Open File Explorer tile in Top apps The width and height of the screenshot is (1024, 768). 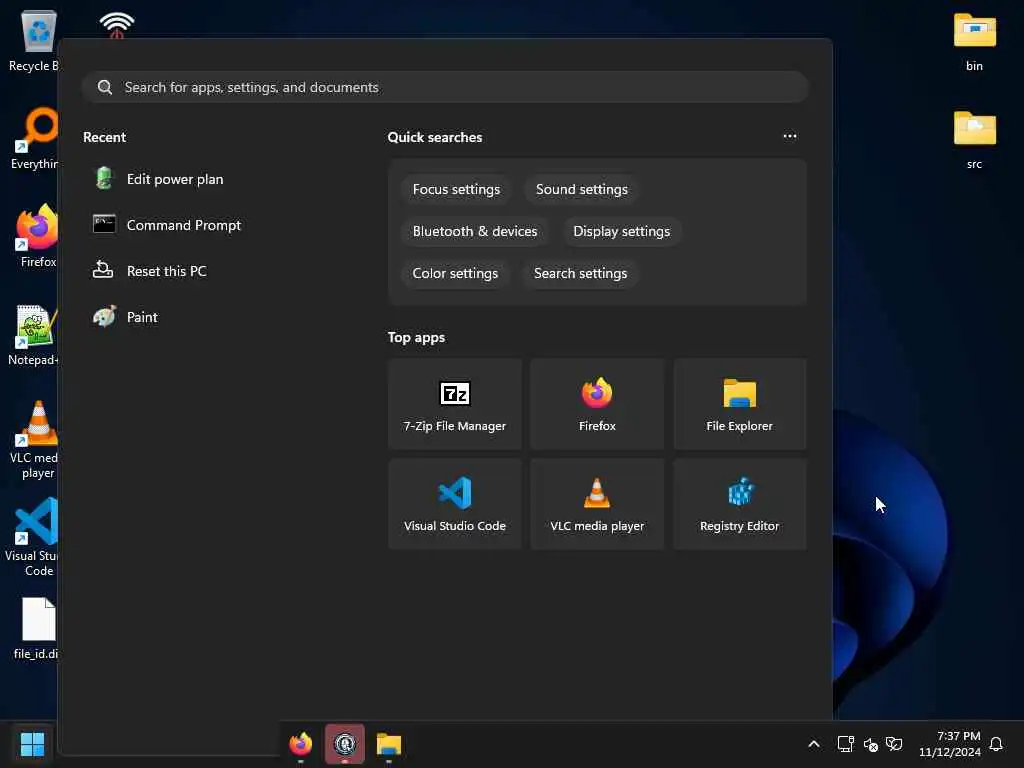739,404
